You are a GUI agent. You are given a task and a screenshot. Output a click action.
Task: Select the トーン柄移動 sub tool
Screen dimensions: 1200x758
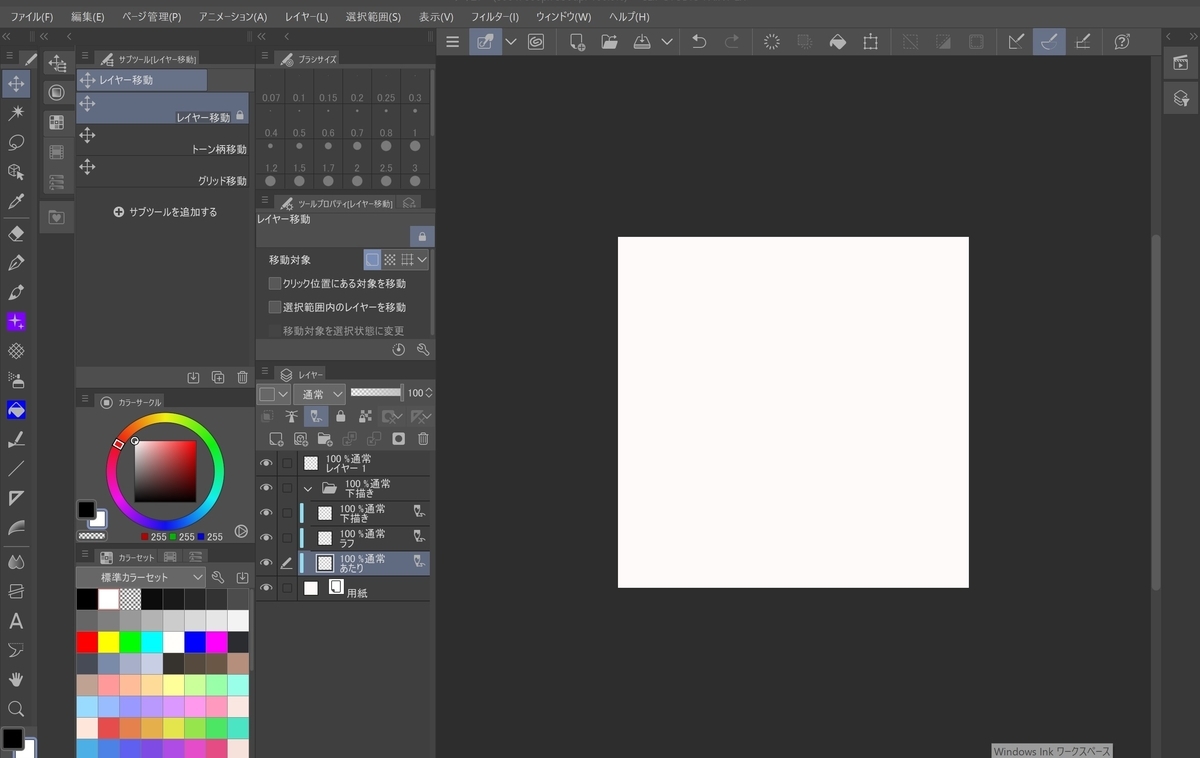click(162, 142)
